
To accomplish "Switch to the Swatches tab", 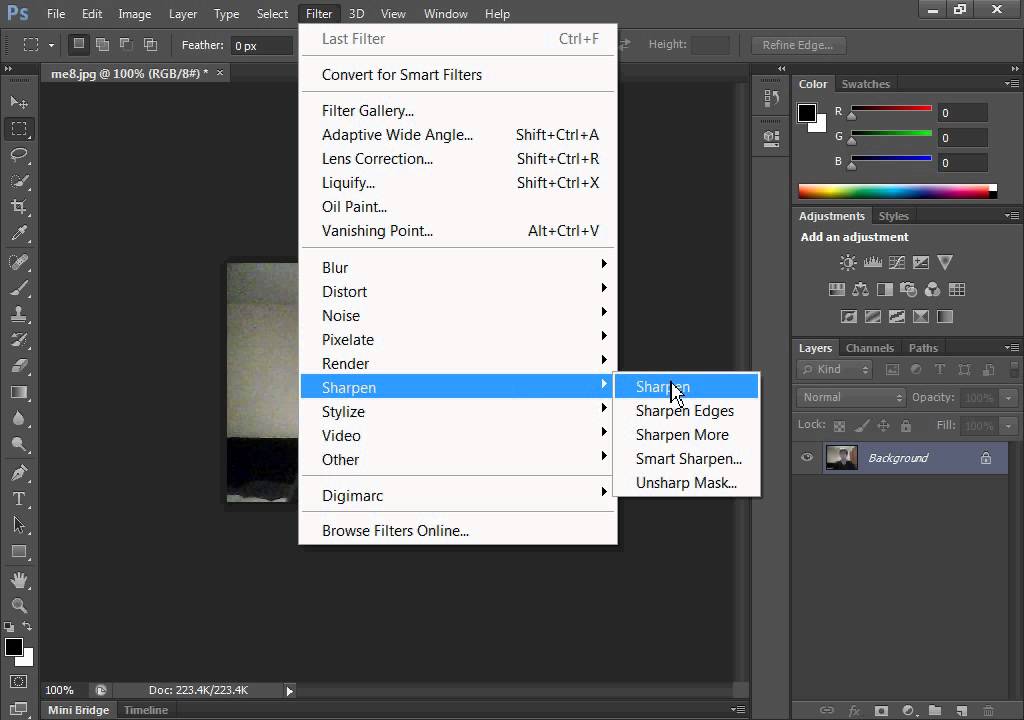I will 865,84.
